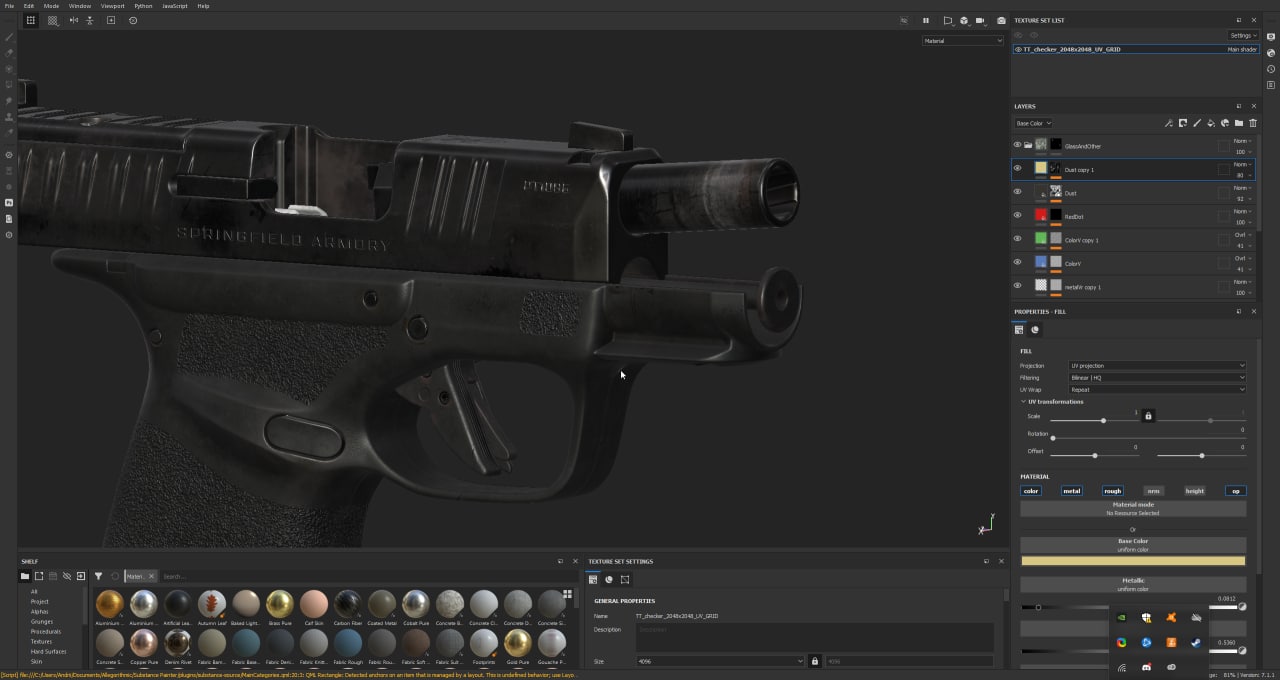The height and width of the screenshot is (680, 1280).
Task: Open the Edit menu
Action: [29, 6]
